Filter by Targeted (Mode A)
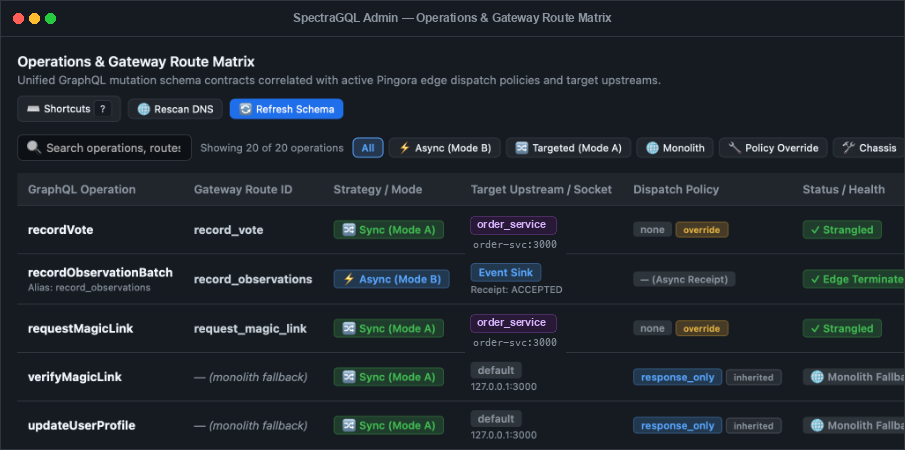 tap(569, 148)
